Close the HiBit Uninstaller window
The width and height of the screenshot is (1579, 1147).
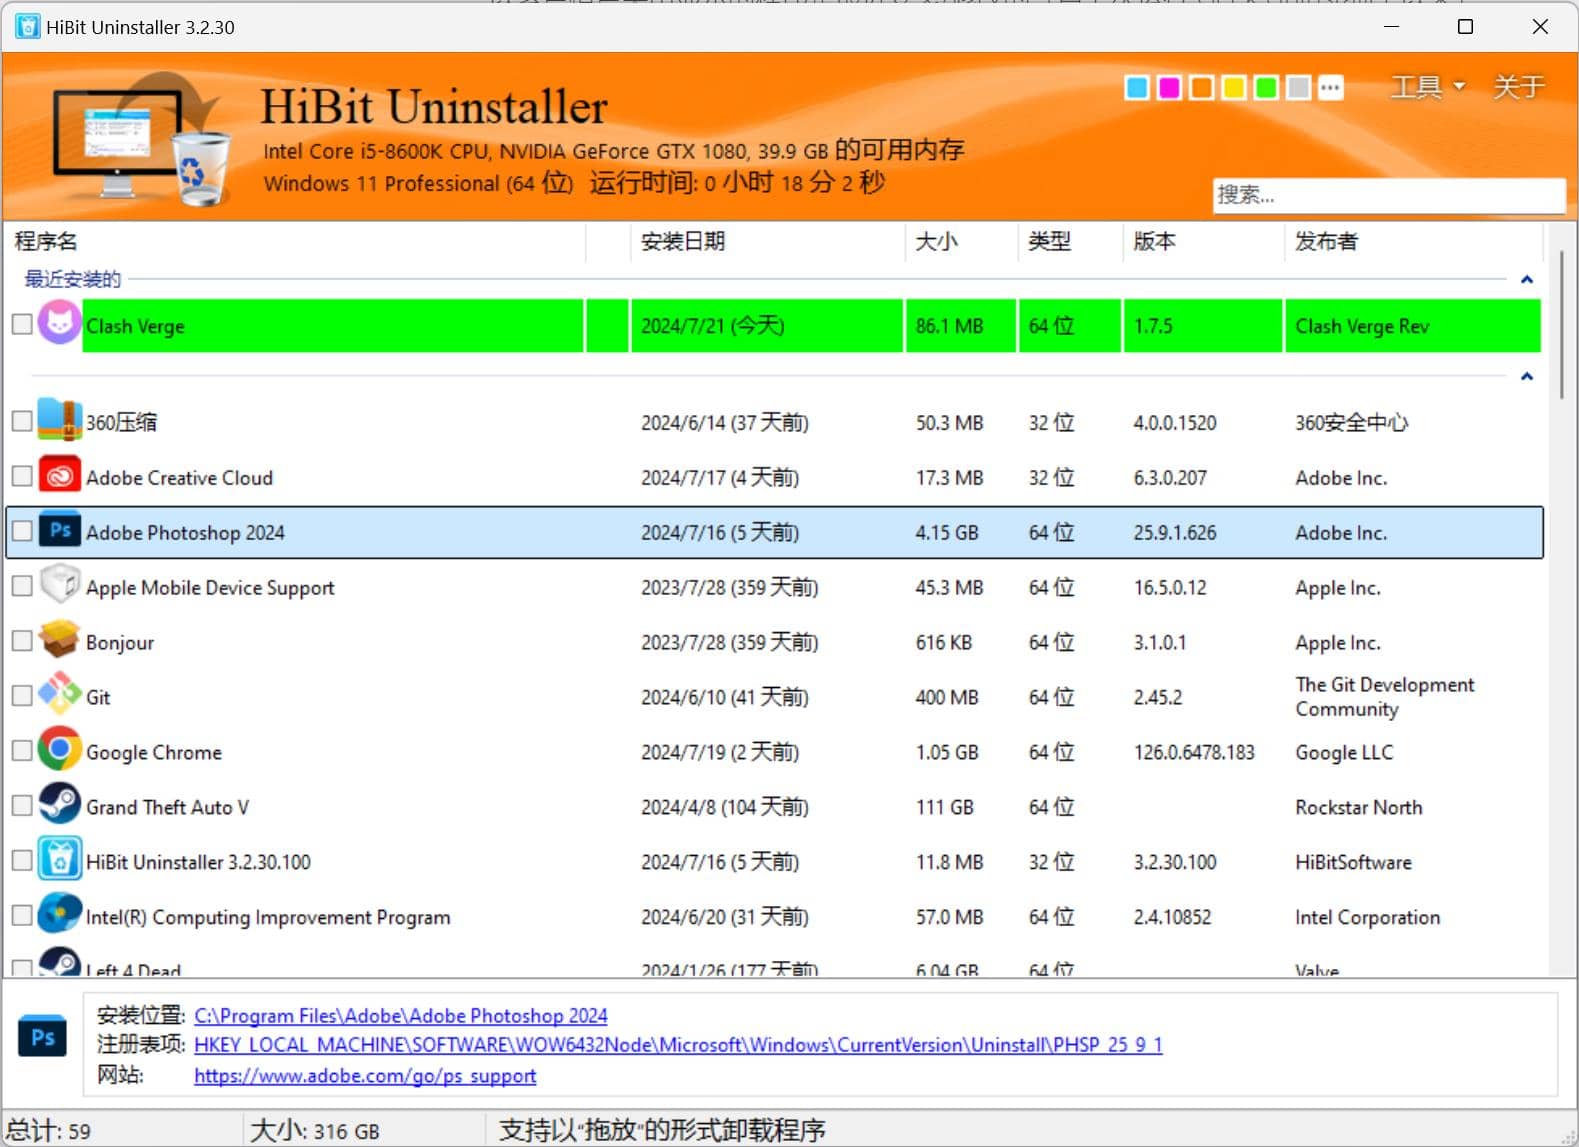(x=1540, y=27)
